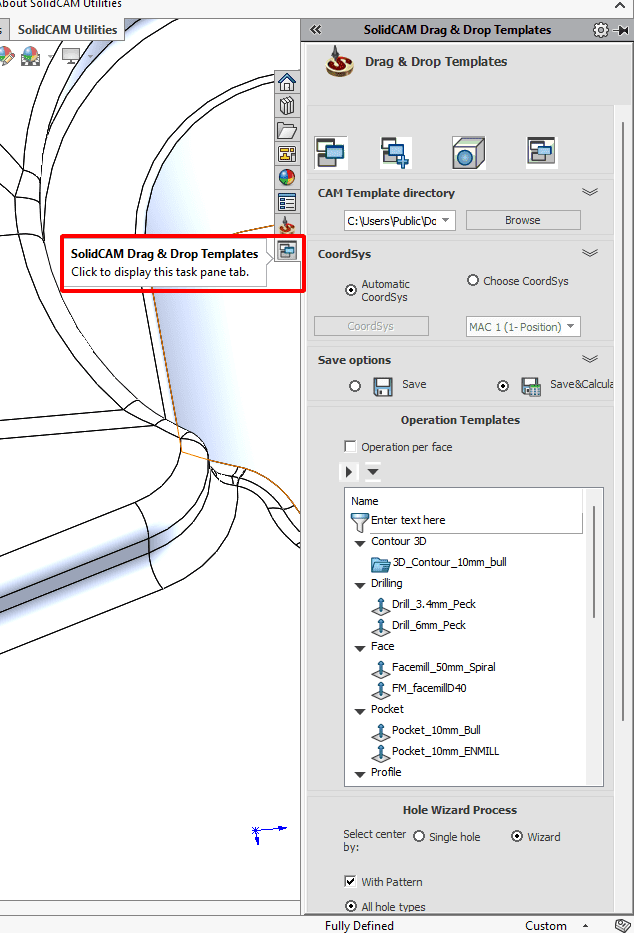
Task: Click the Fully Defined status text
Action: (359, 925)
